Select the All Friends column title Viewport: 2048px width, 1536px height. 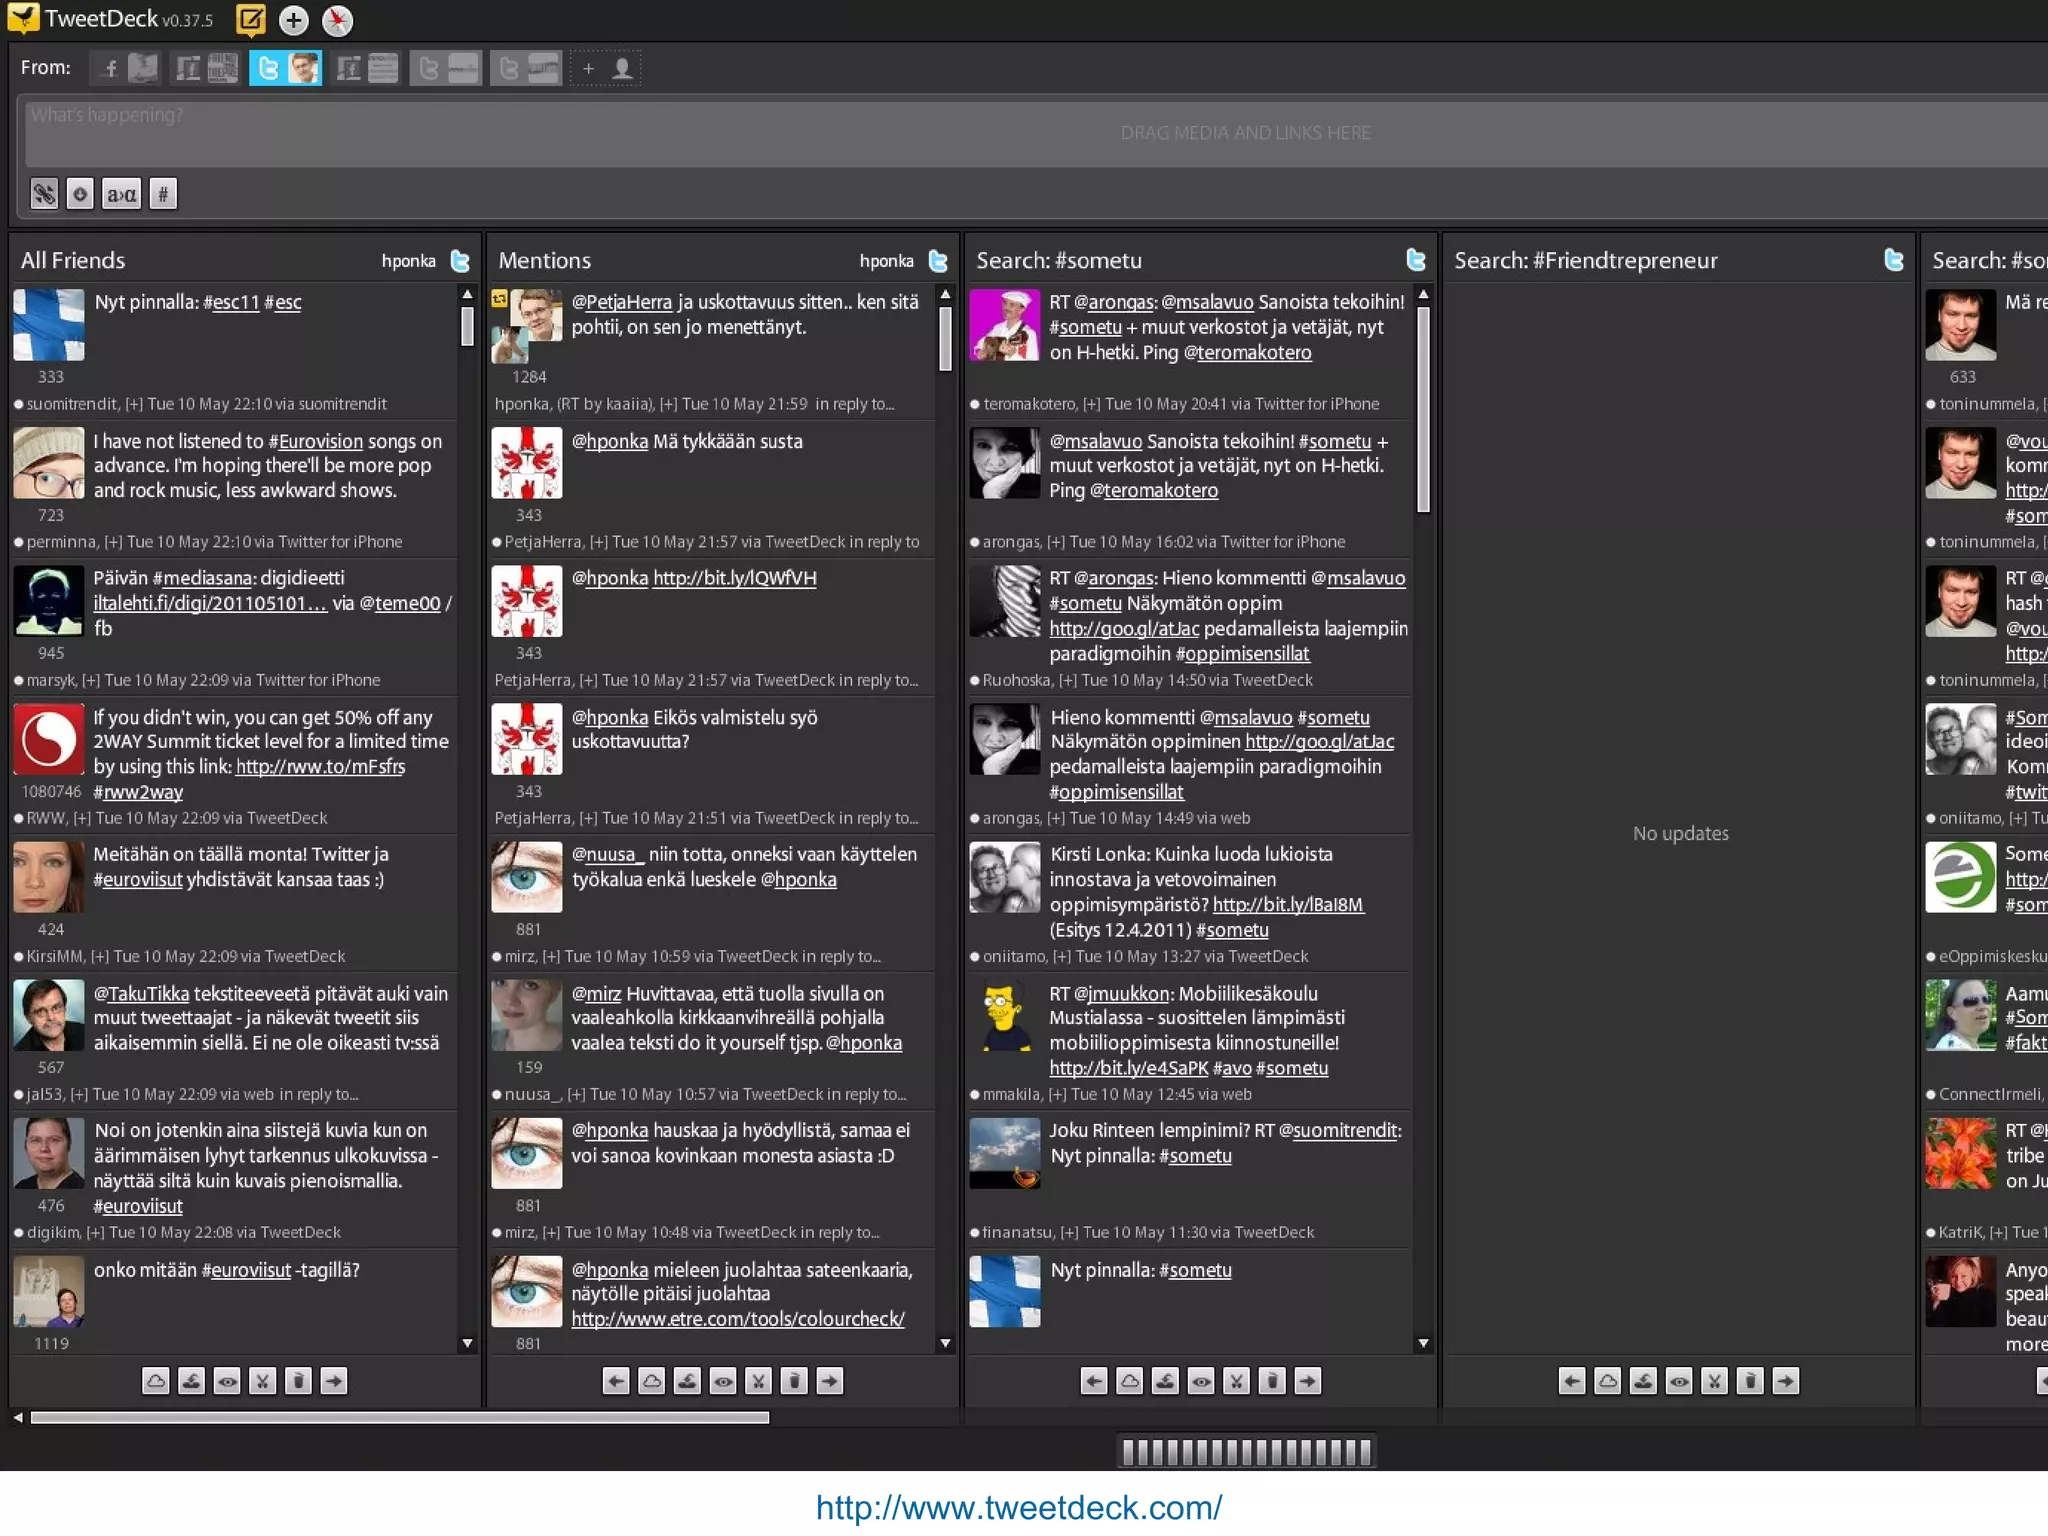click(x=73, y=260)
